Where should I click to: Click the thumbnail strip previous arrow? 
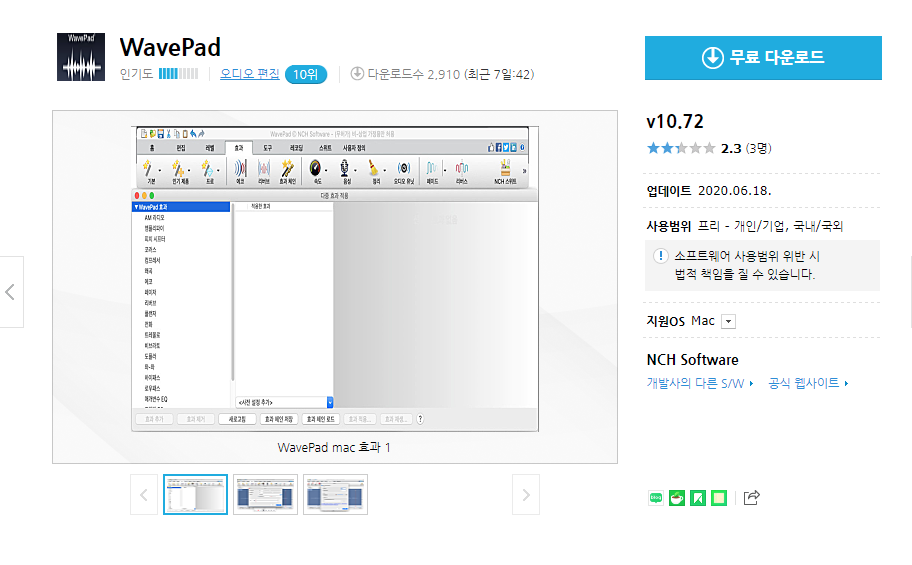pos(144,495)
